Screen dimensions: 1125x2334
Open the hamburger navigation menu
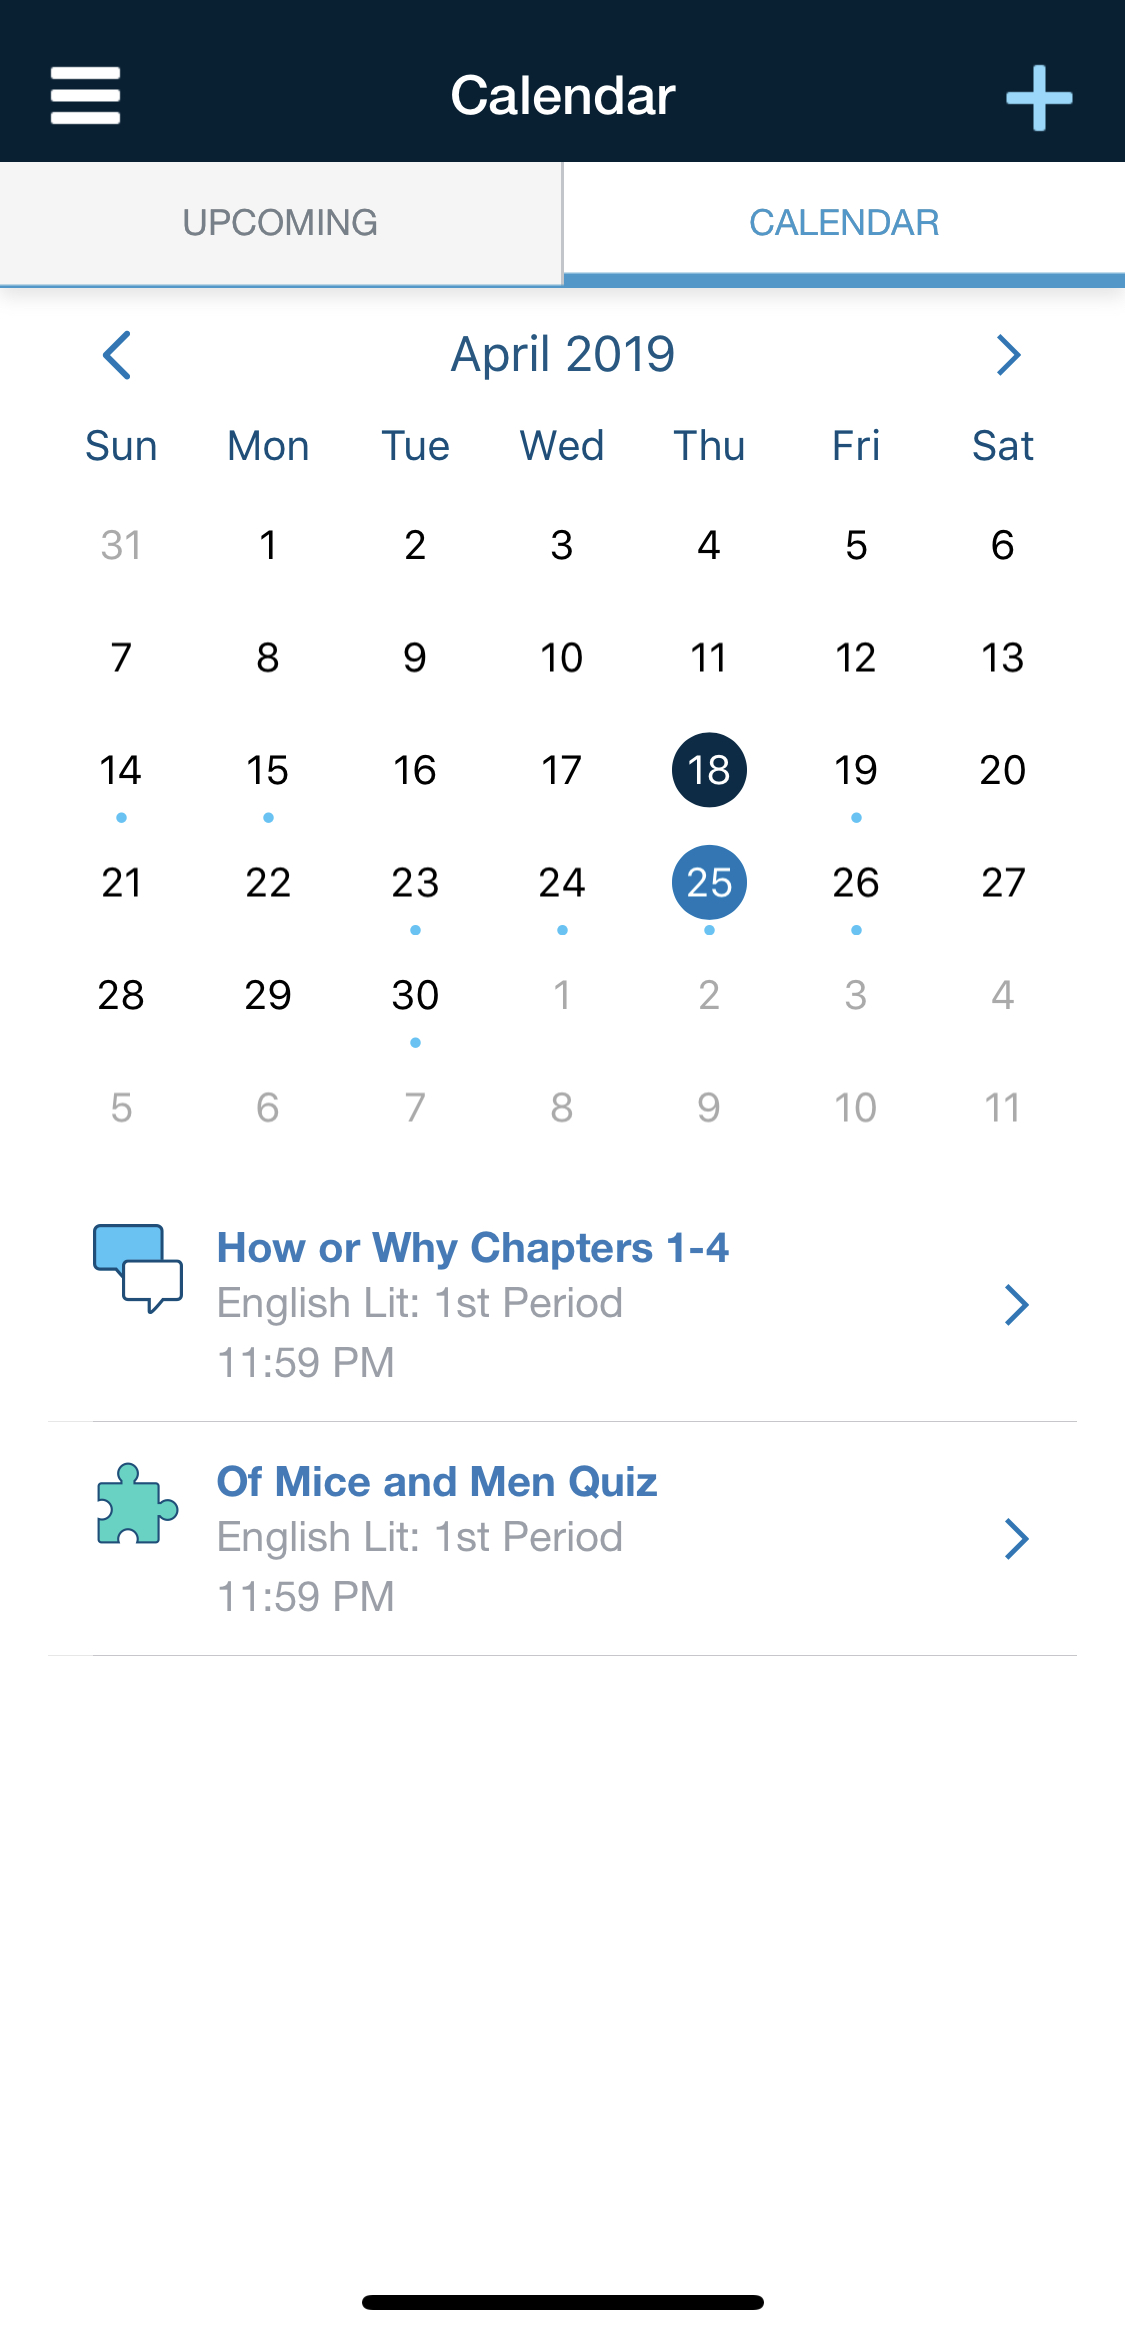86,96
